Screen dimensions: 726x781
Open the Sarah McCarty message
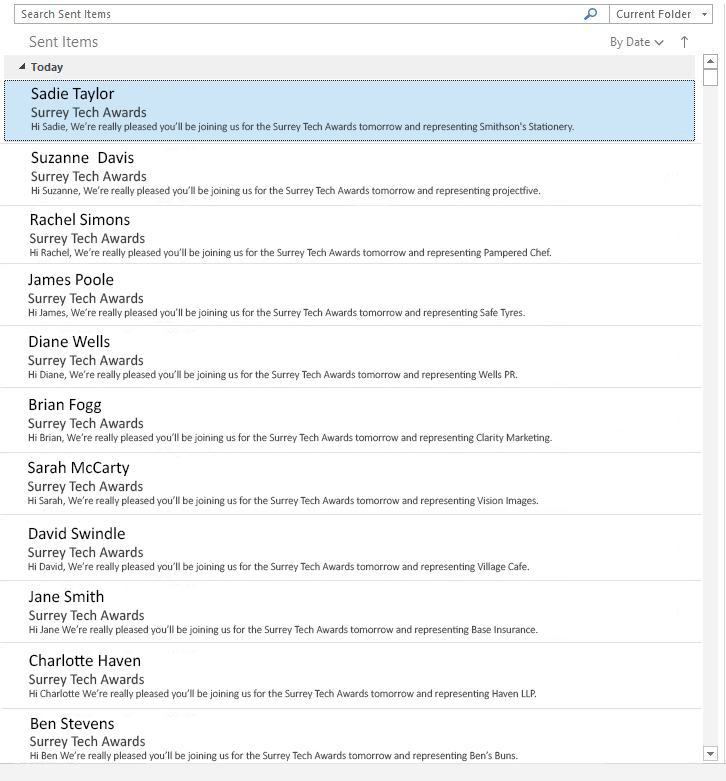(351, 484)
